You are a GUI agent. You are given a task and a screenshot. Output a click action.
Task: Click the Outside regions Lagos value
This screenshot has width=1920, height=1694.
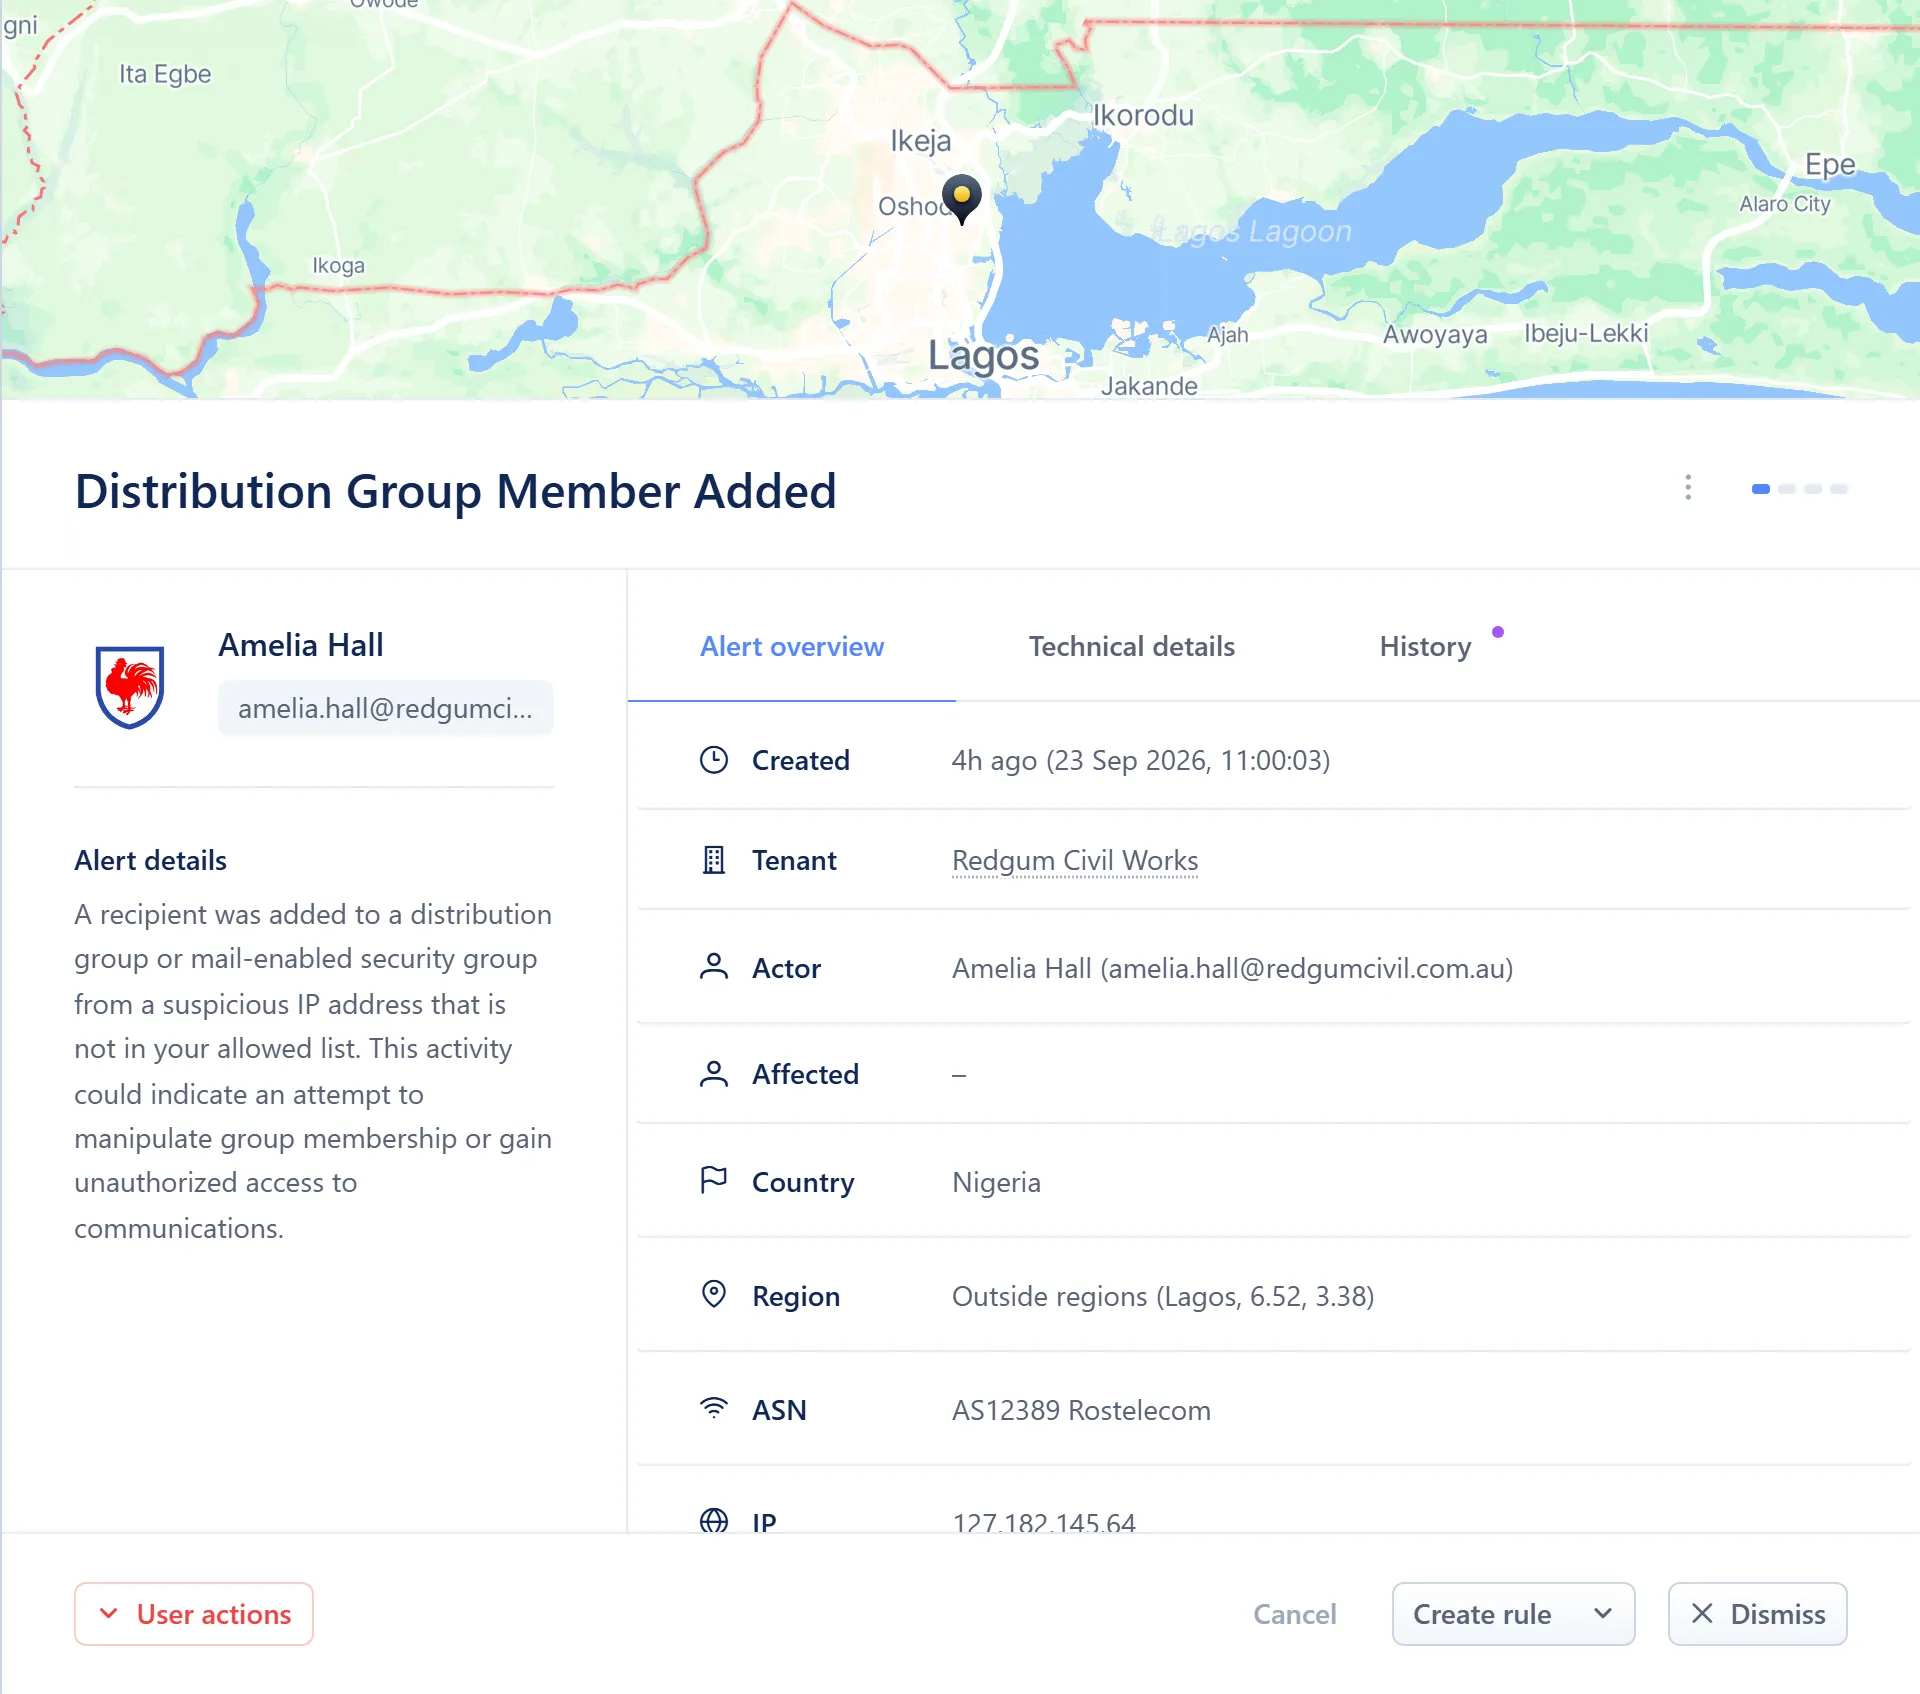1163,1296
